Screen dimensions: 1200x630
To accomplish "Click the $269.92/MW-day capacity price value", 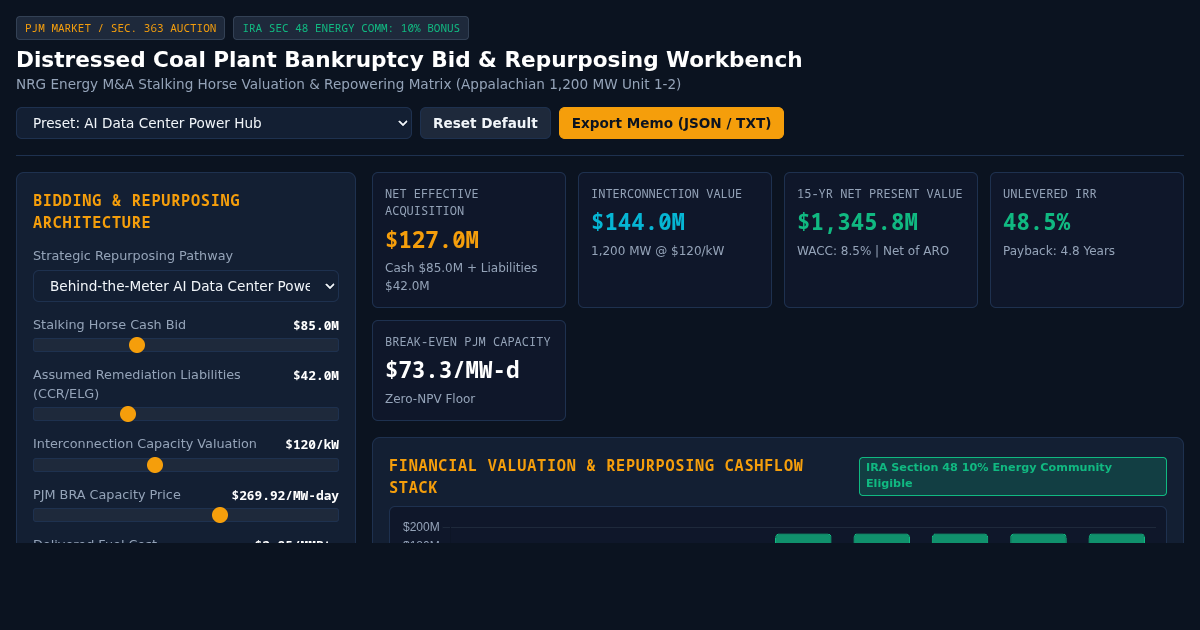I will 285,496.
